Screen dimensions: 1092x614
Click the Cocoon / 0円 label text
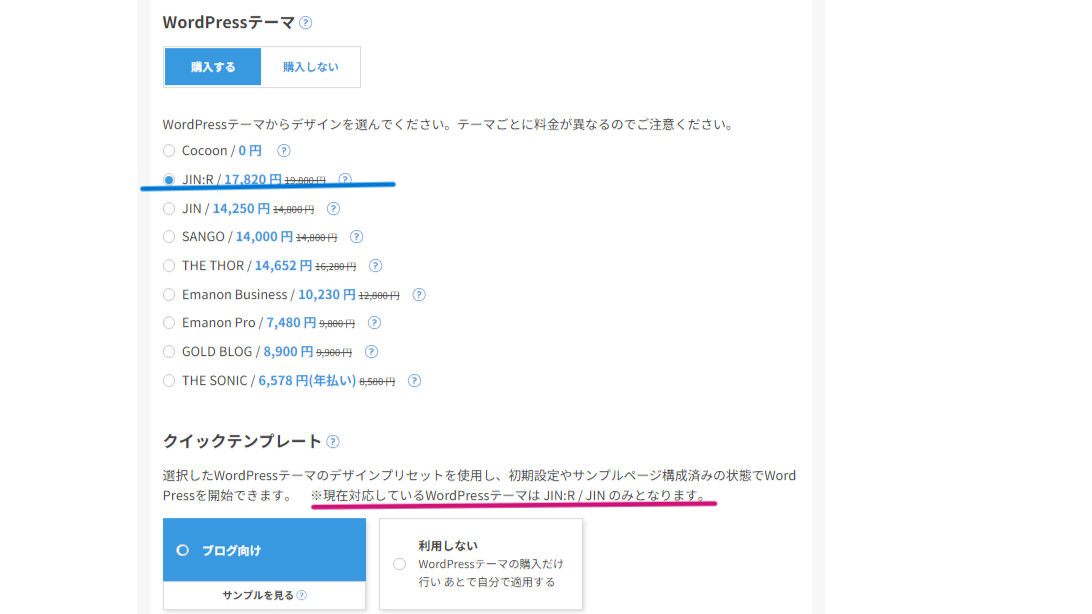point(221,150)
